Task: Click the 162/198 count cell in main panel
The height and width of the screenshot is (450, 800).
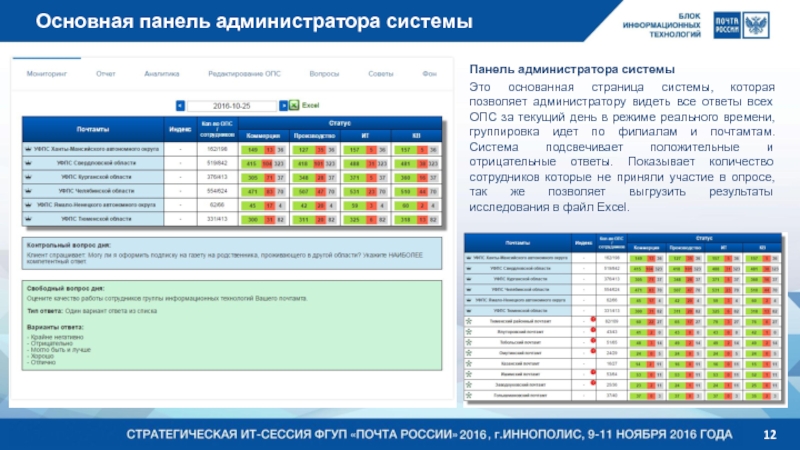Action: (217, 149)
